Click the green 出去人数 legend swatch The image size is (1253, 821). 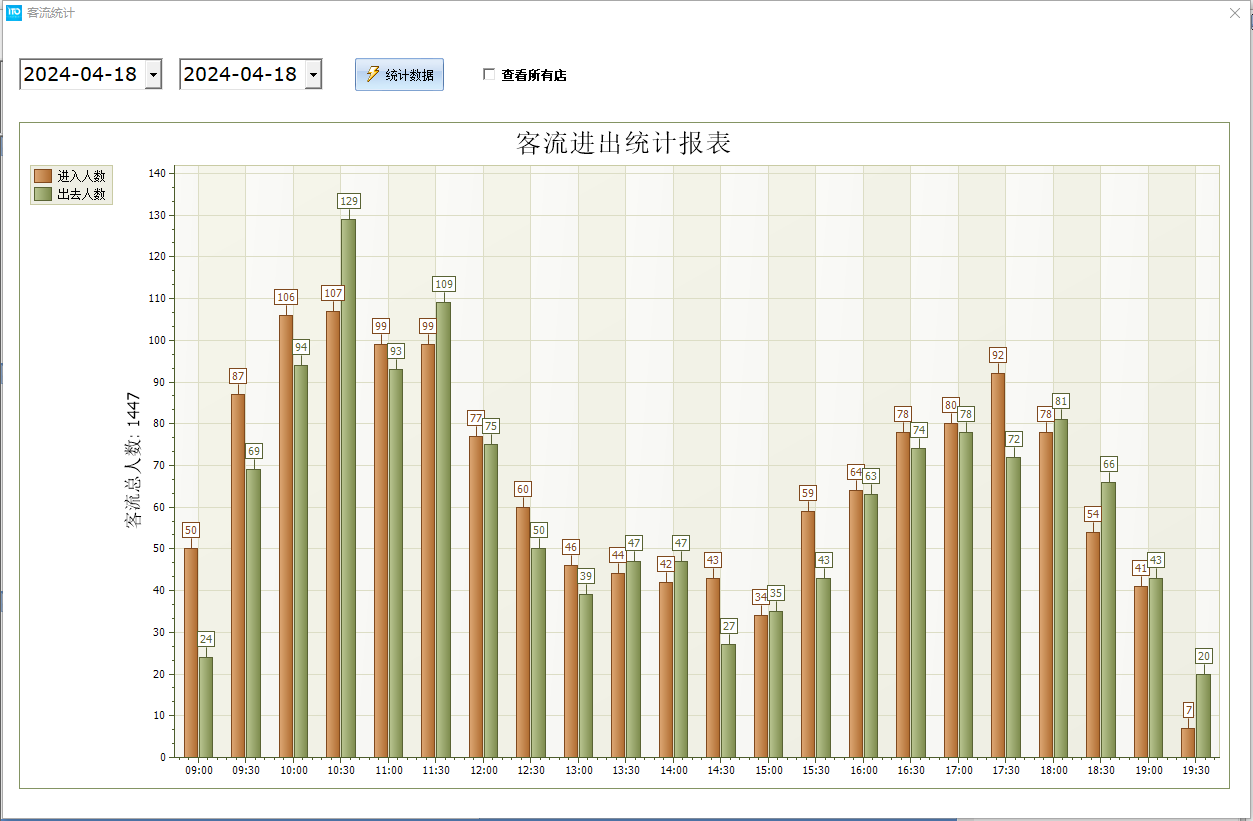[43, 194]
